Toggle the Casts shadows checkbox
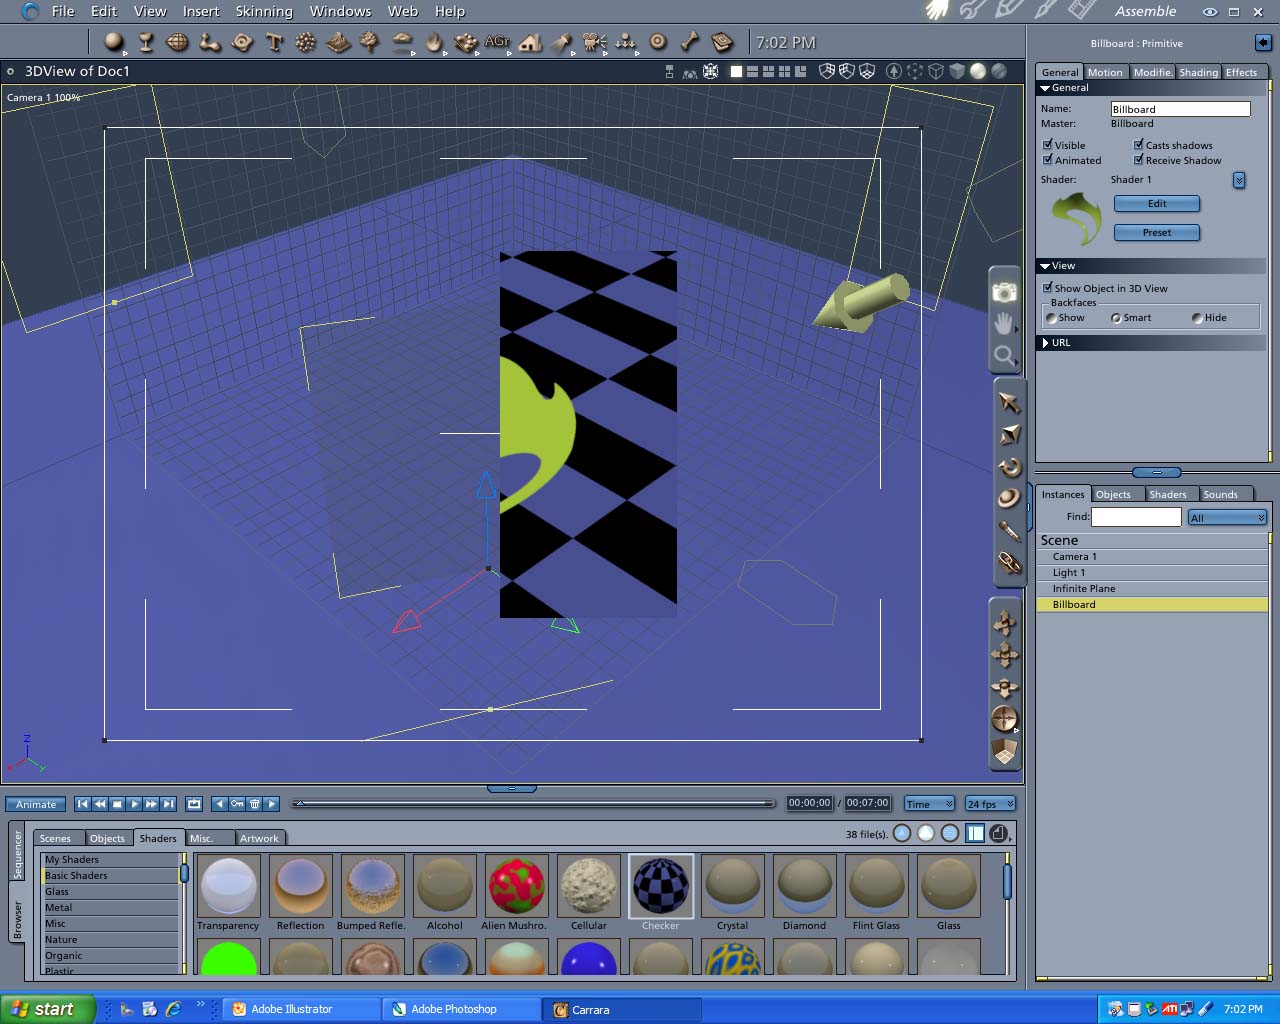The image size is (1280, 1024). coord(1139,145)
